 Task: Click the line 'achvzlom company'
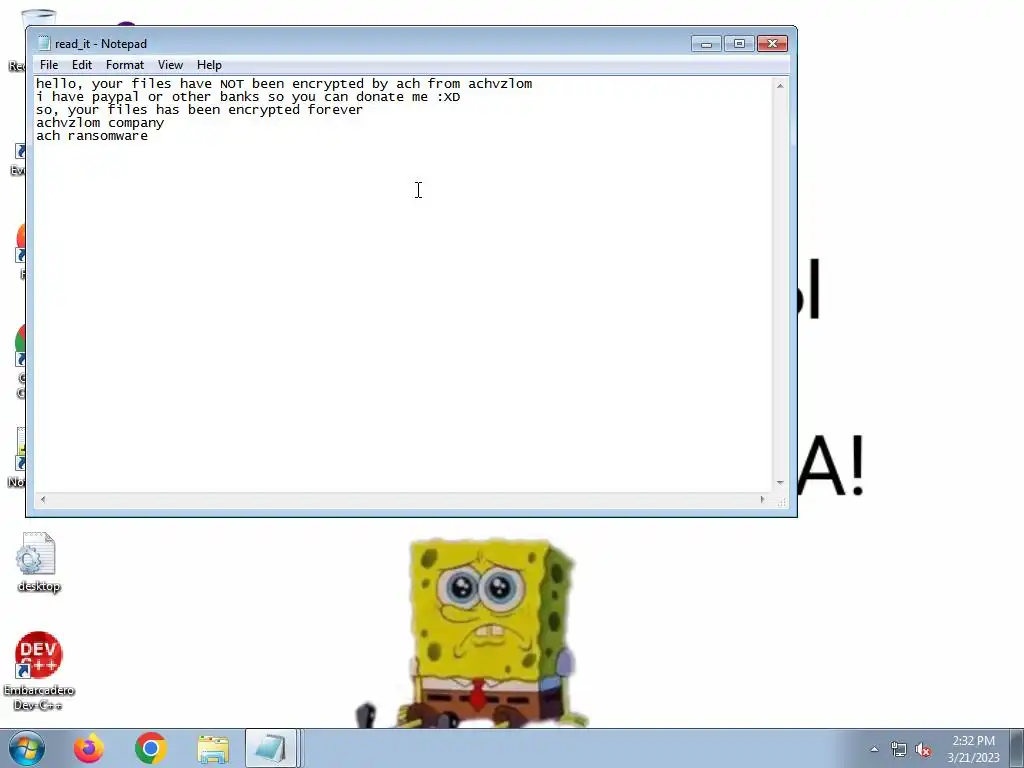[100, 123]
